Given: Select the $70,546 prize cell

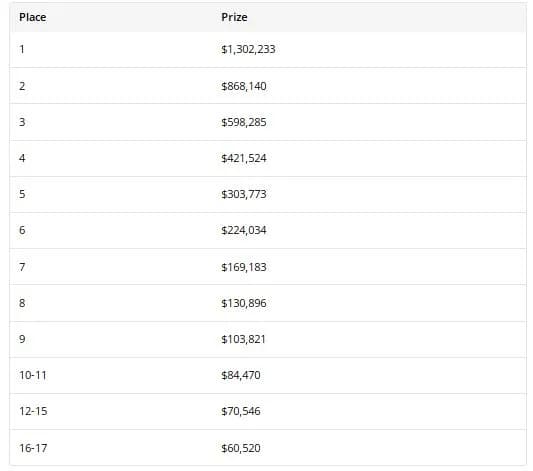Looking at the screenshot, I should (241, 411).
